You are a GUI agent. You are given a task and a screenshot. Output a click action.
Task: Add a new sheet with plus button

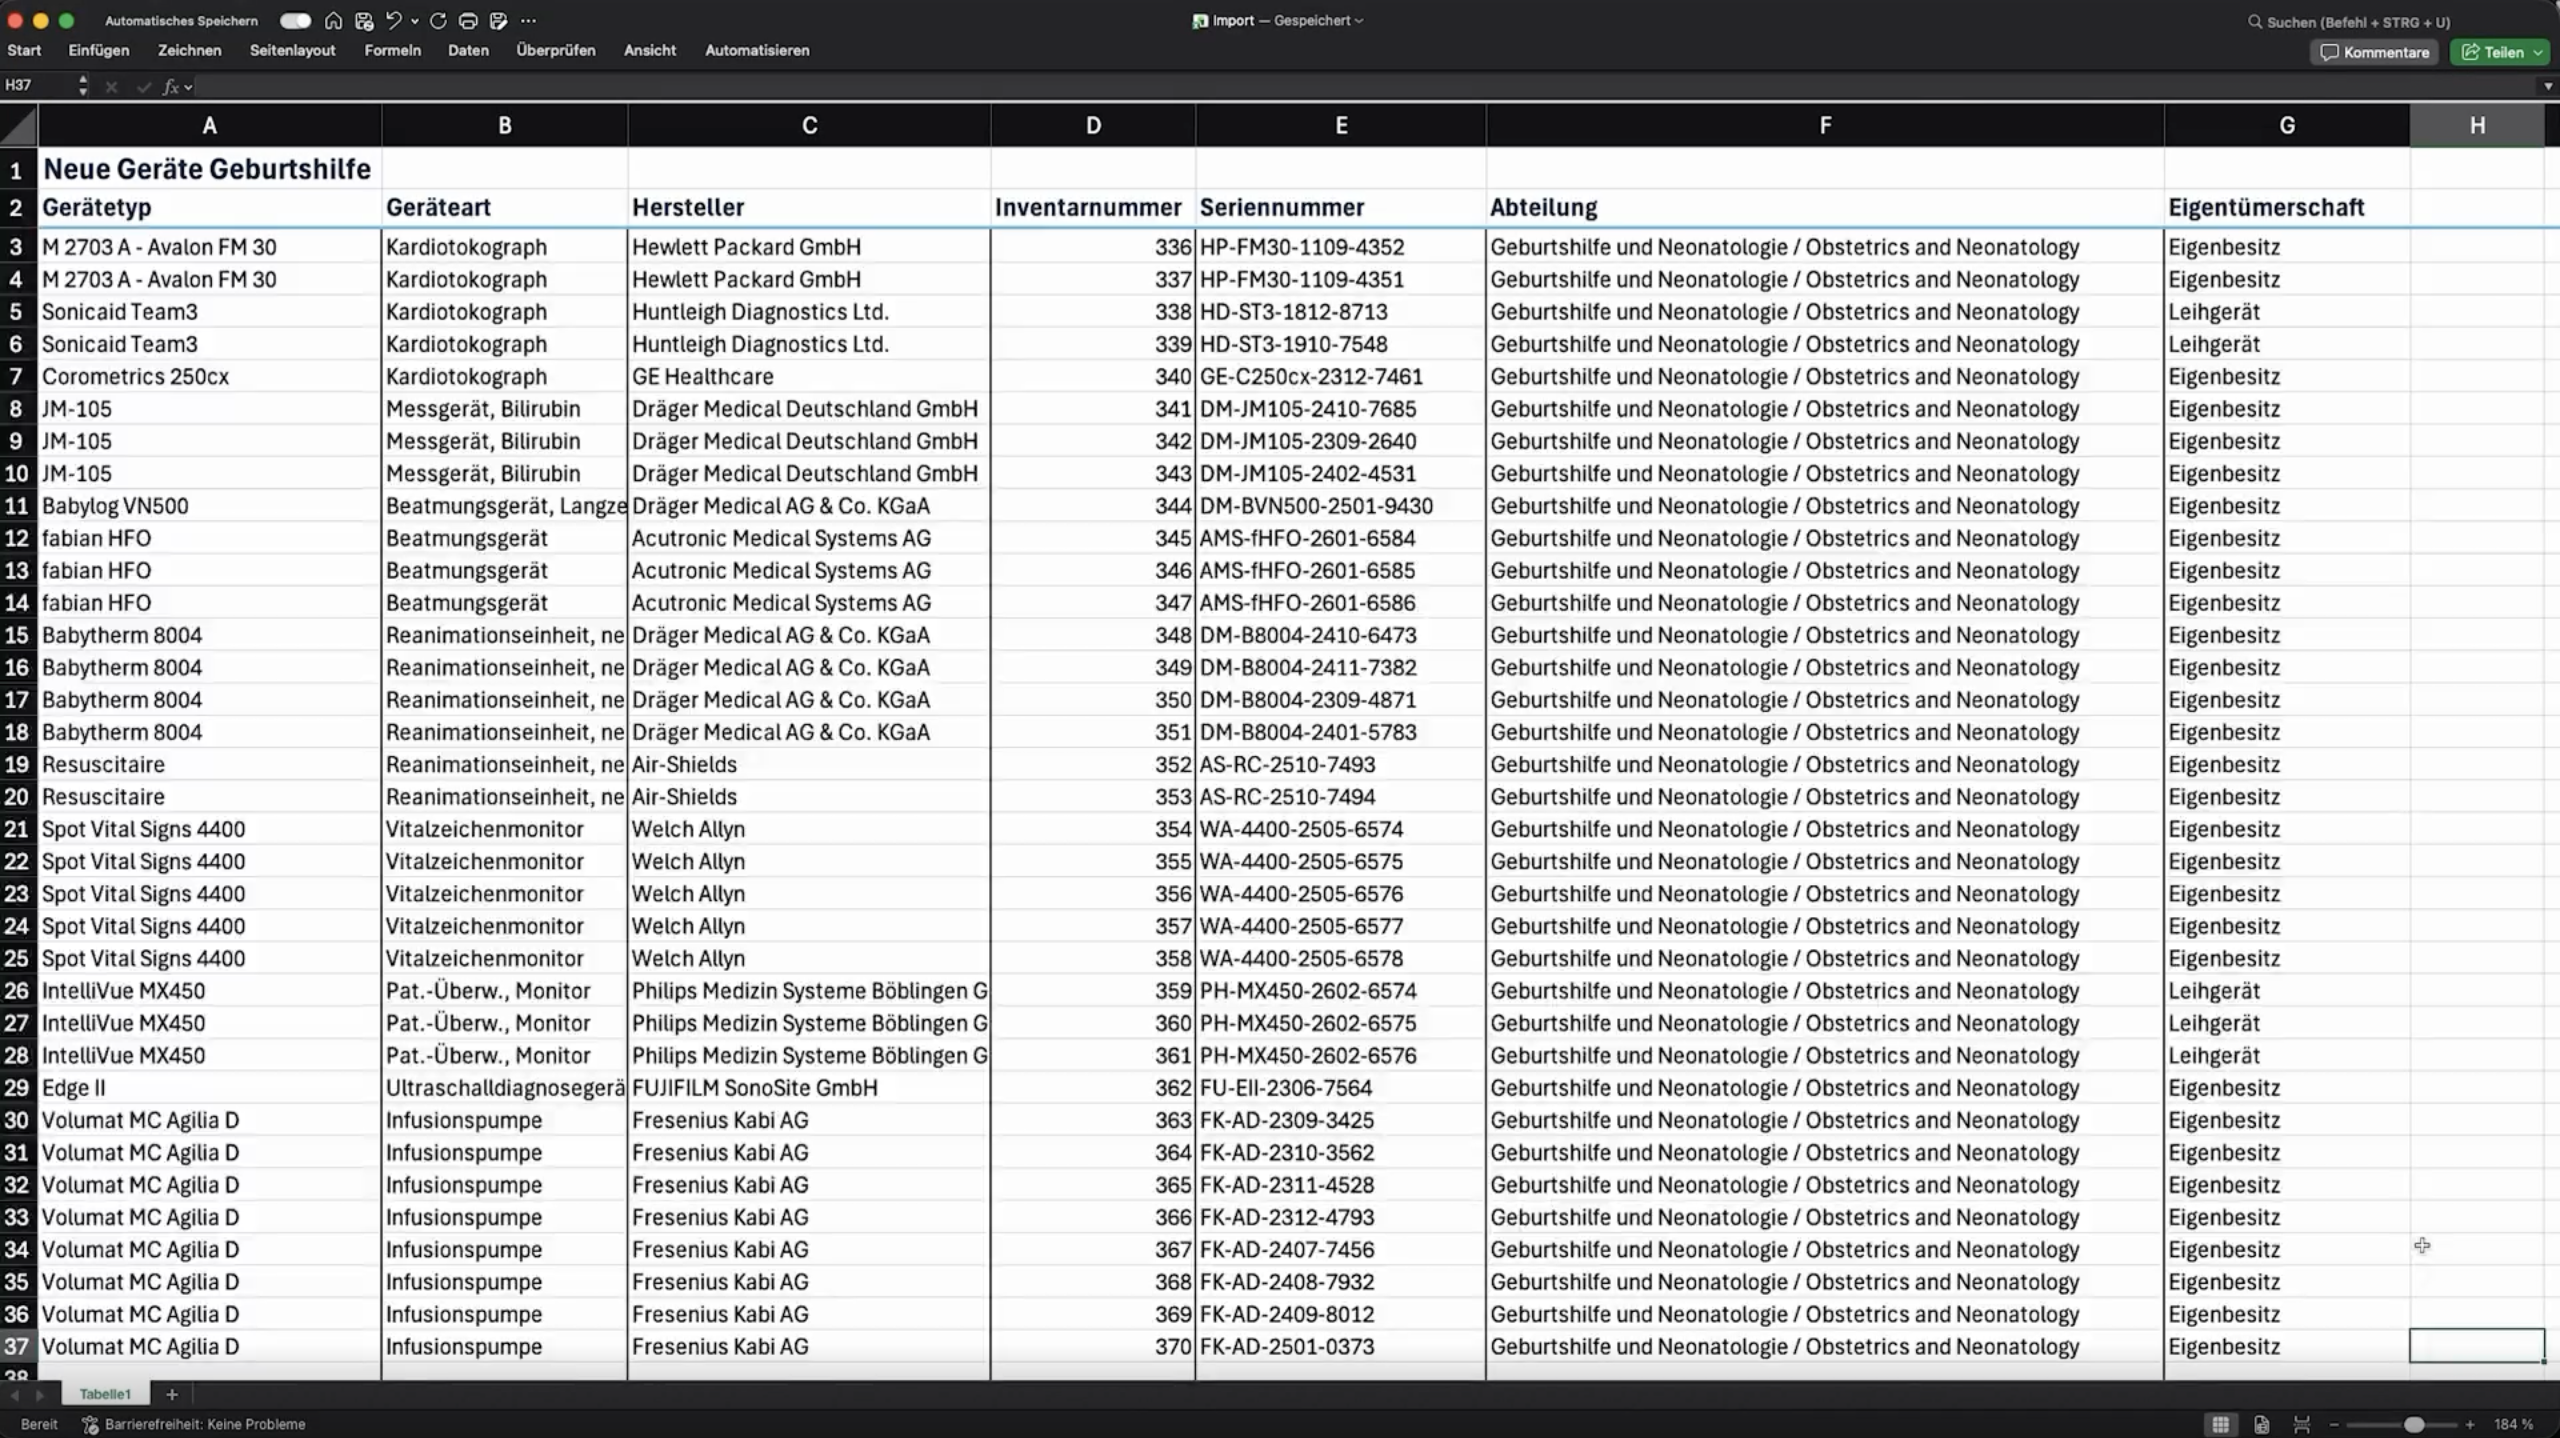tap(171, 1394)
